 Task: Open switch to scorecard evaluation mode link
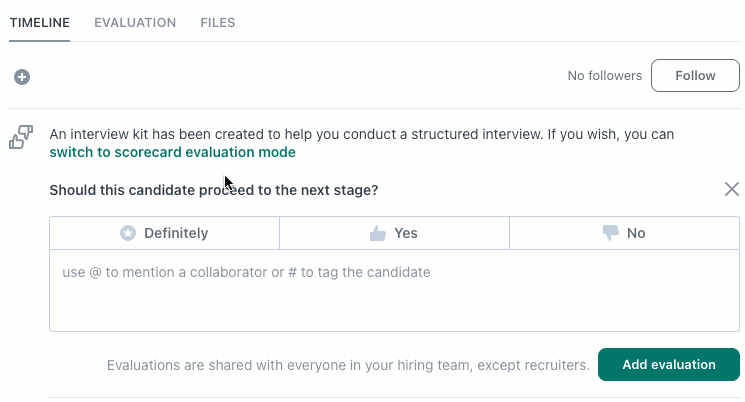172,152
